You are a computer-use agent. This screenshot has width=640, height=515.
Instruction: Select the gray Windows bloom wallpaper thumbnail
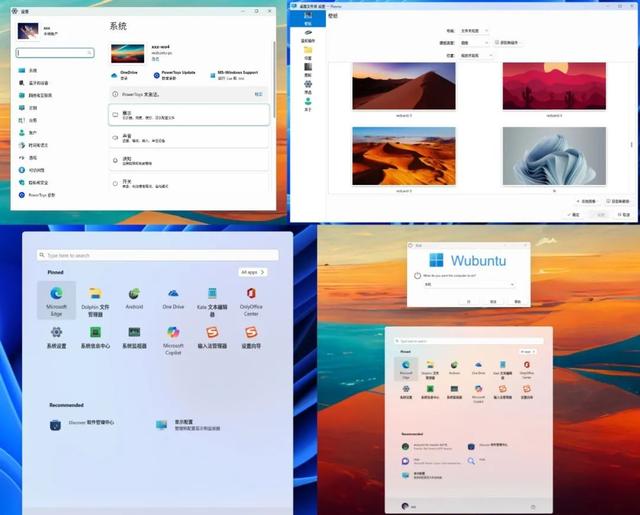(554, 156)
